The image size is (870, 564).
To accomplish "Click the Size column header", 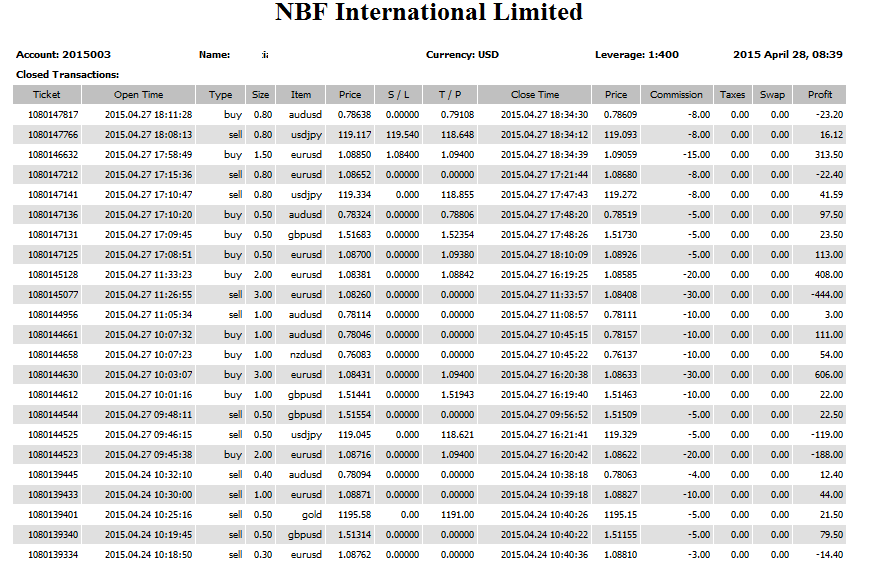I will coord(260,94).
